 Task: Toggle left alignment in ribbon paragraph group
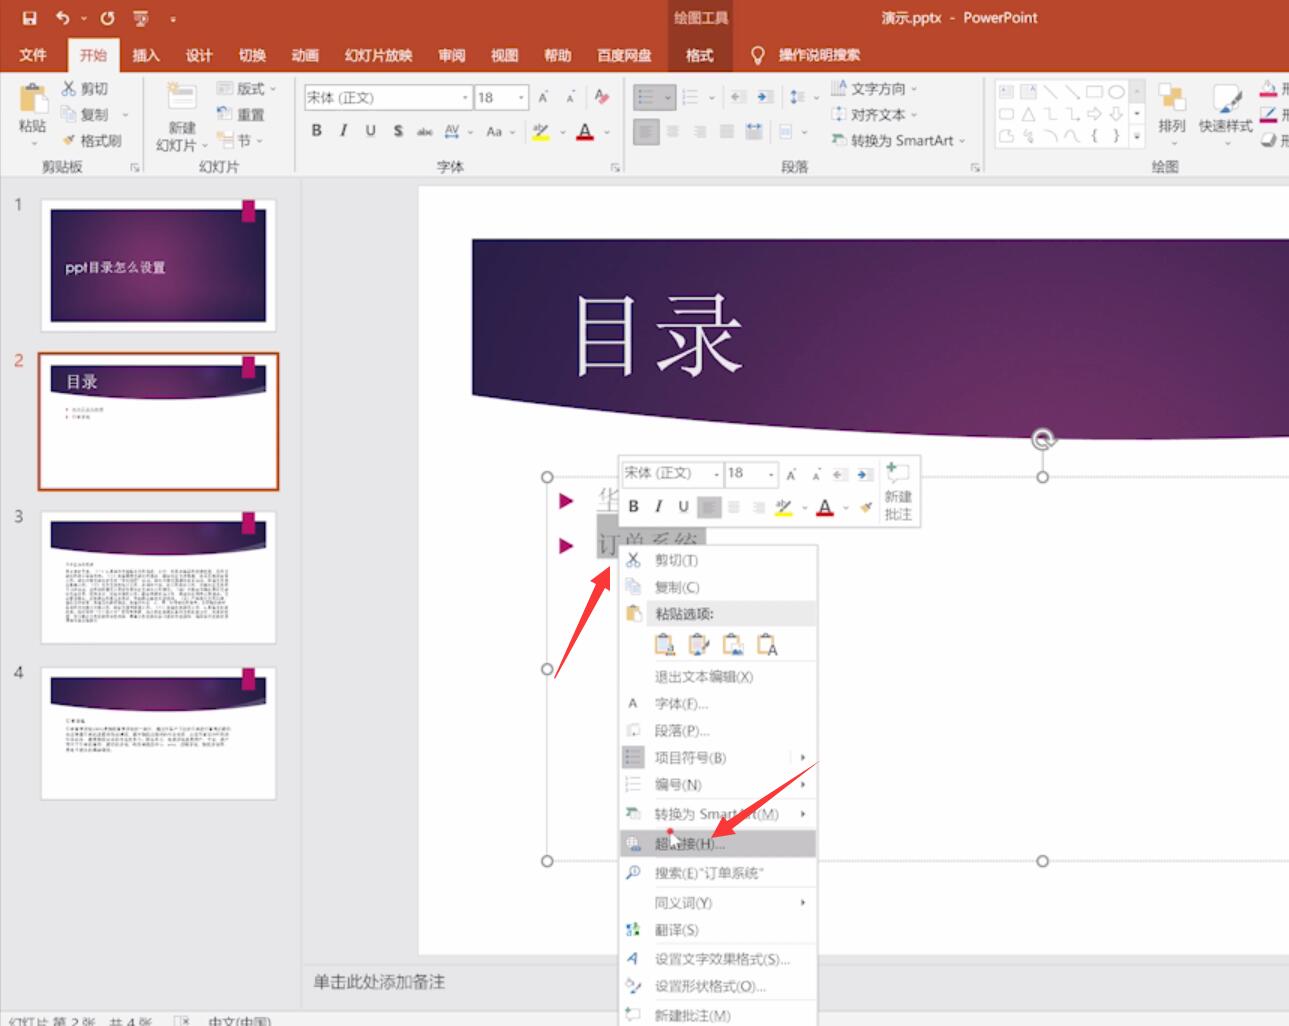pos(646,131)
